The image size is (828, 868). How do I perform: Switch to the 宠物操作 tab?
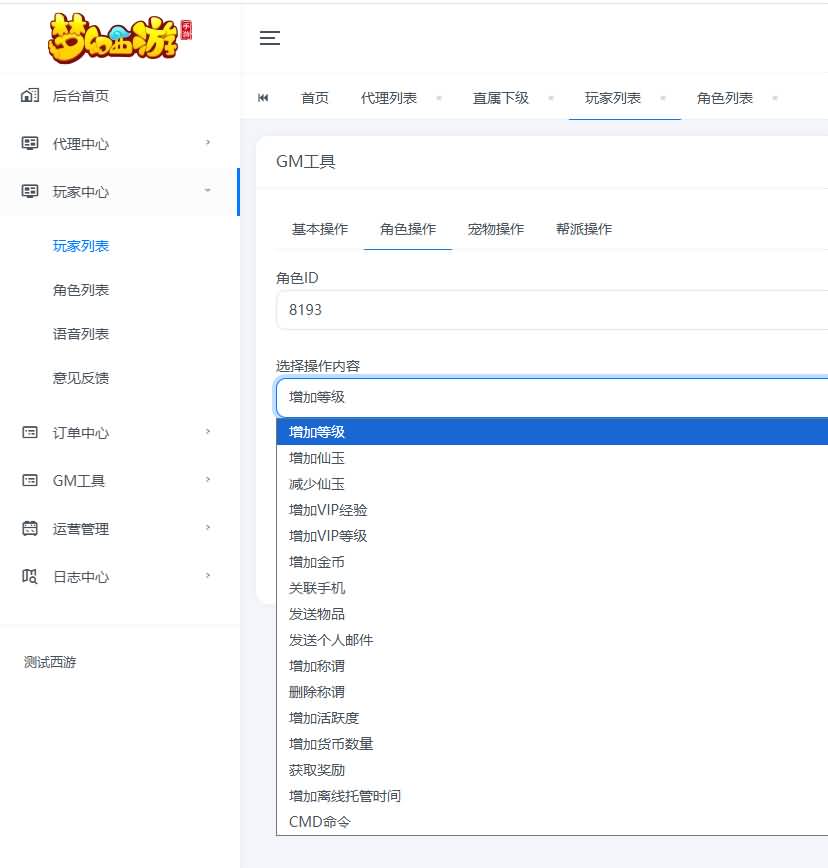pos(497,228)
